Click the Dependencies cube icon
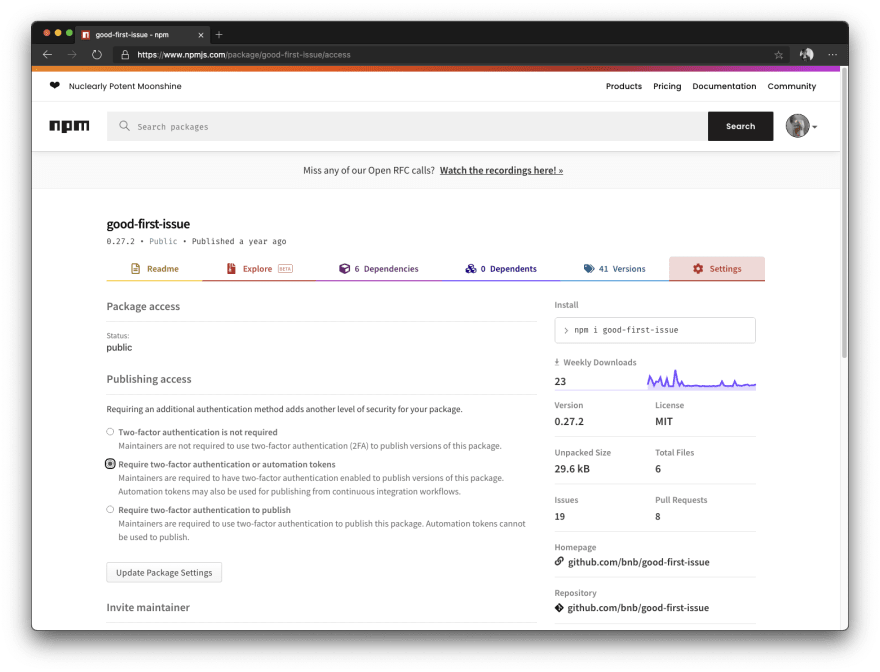This screenshot has width=880, height=672. point(345,268)
